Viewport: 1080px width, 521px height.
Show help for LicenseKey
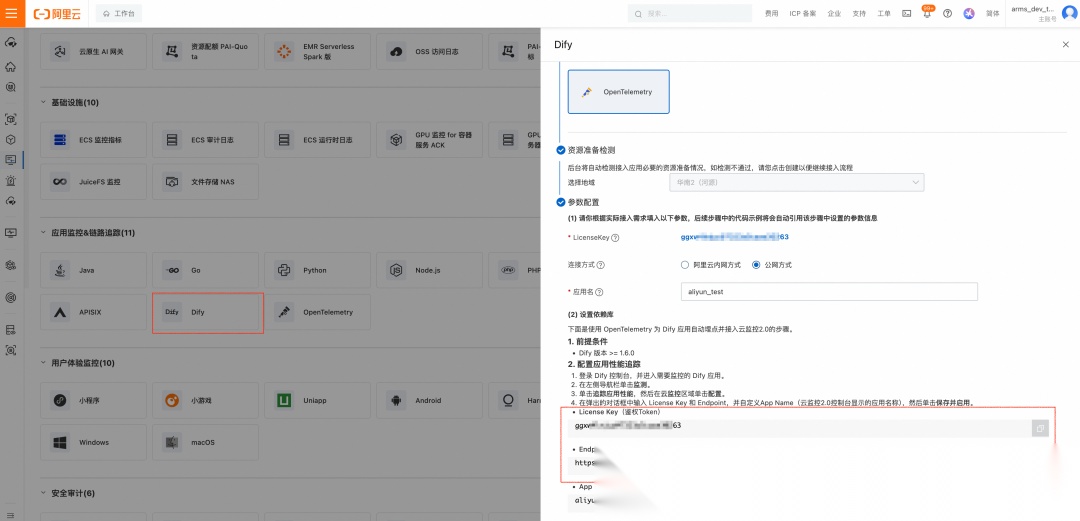pyautogui.click(x=615, y=238)
